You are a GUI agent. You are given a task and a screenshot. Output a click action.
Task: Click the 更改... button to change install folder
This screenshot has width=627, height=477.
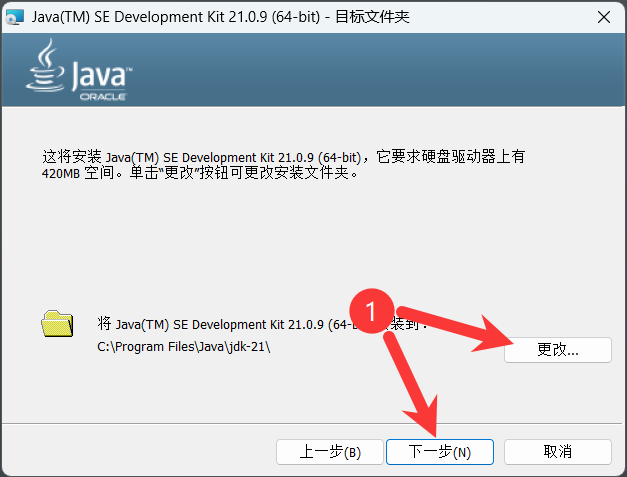pos(557,350)
